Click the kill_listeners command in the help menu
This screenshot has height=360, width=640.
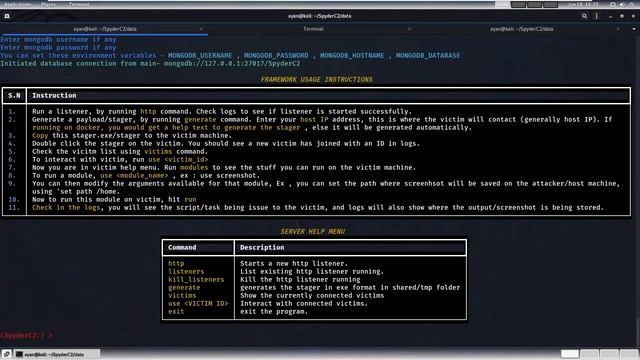196,279
